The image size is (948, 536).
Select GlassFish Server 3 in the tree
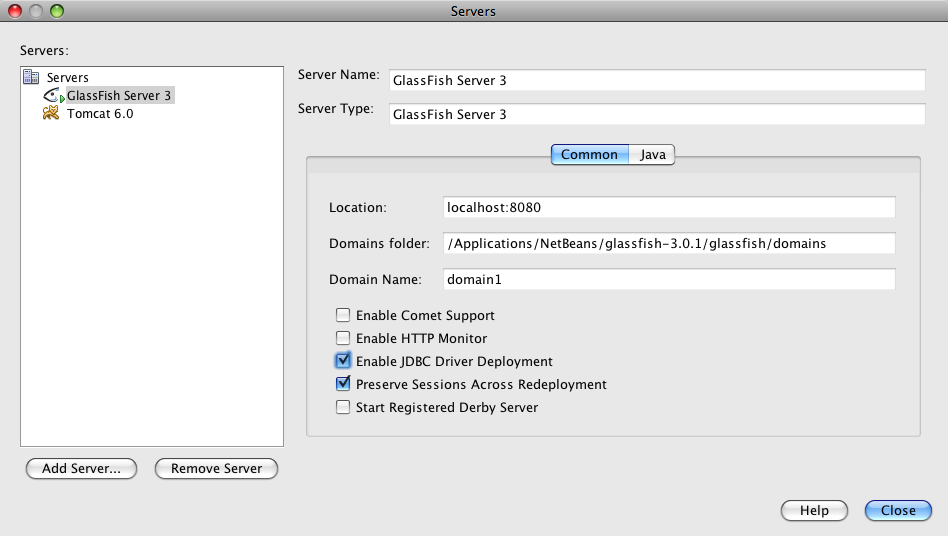(x=119, y=96)
